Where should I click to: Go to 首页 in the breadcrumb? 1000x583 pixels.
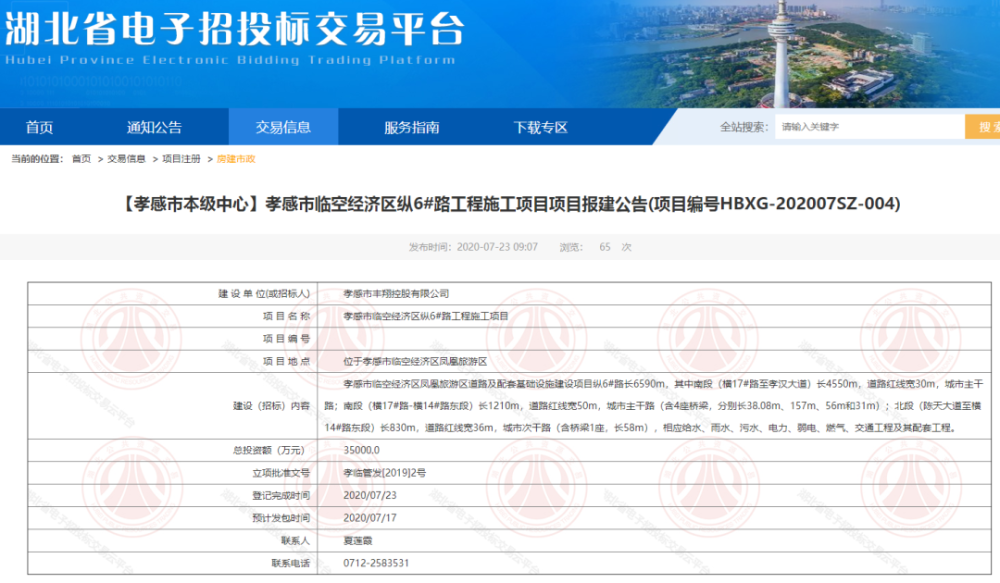[81, 159]
